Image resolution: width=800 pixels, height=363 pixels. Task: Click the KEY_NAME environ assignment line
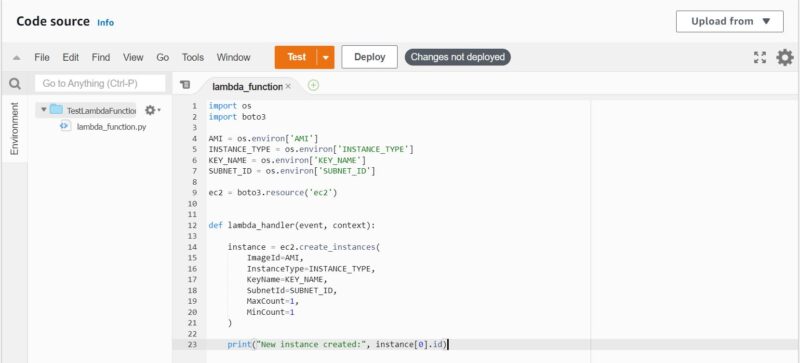click(x=287, y=160)
